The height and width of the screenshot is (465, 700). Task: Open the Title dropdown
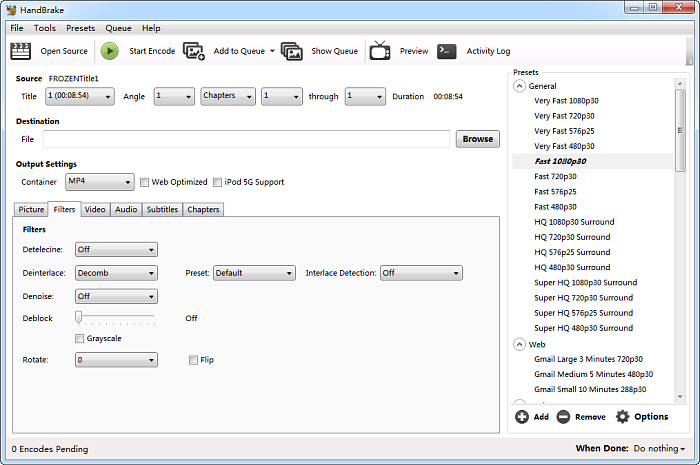(79, 96)
